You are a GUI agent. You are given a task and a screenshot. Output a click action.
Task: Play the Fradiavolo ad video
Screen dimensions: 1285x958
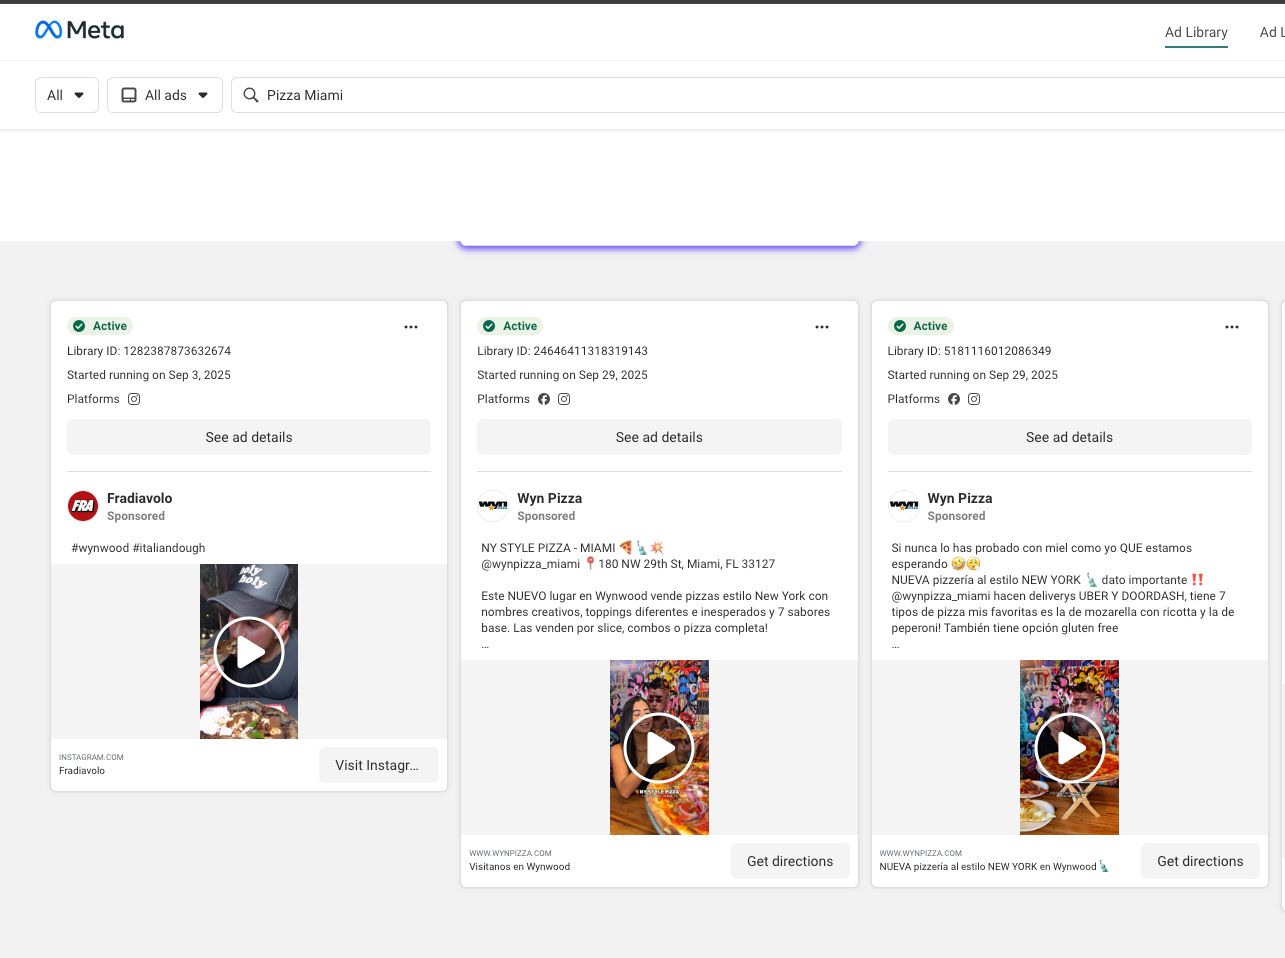(249, 652)
